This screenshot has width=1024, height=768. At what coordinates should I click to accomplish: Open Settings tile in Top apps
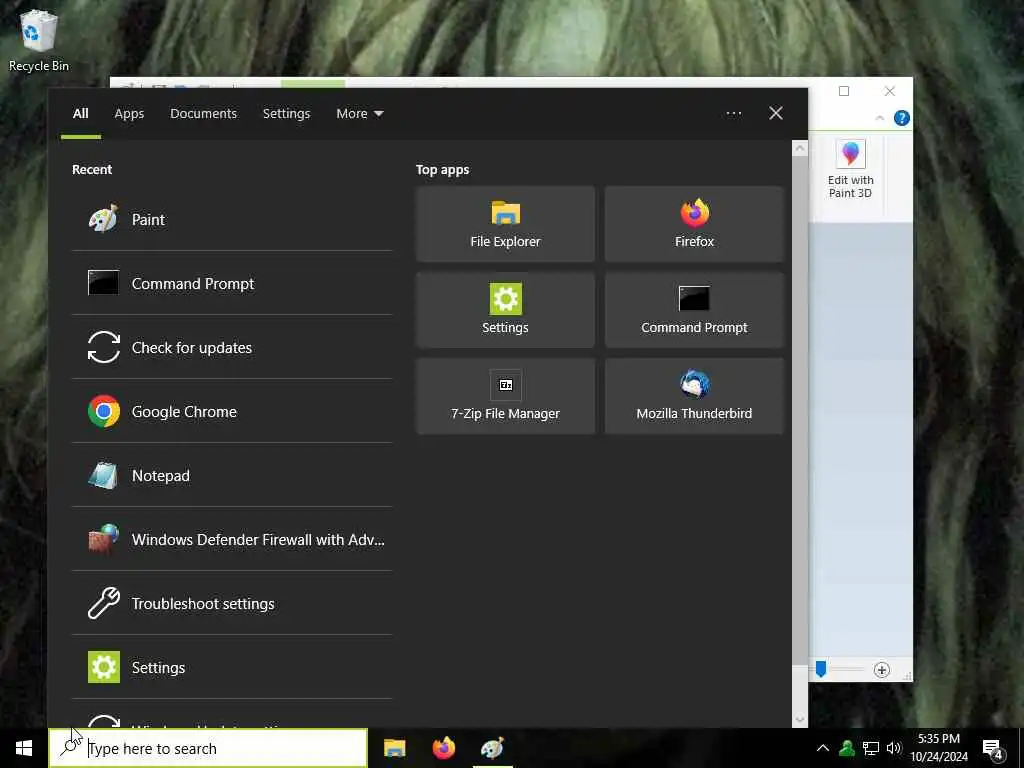[x=505, y=310]
